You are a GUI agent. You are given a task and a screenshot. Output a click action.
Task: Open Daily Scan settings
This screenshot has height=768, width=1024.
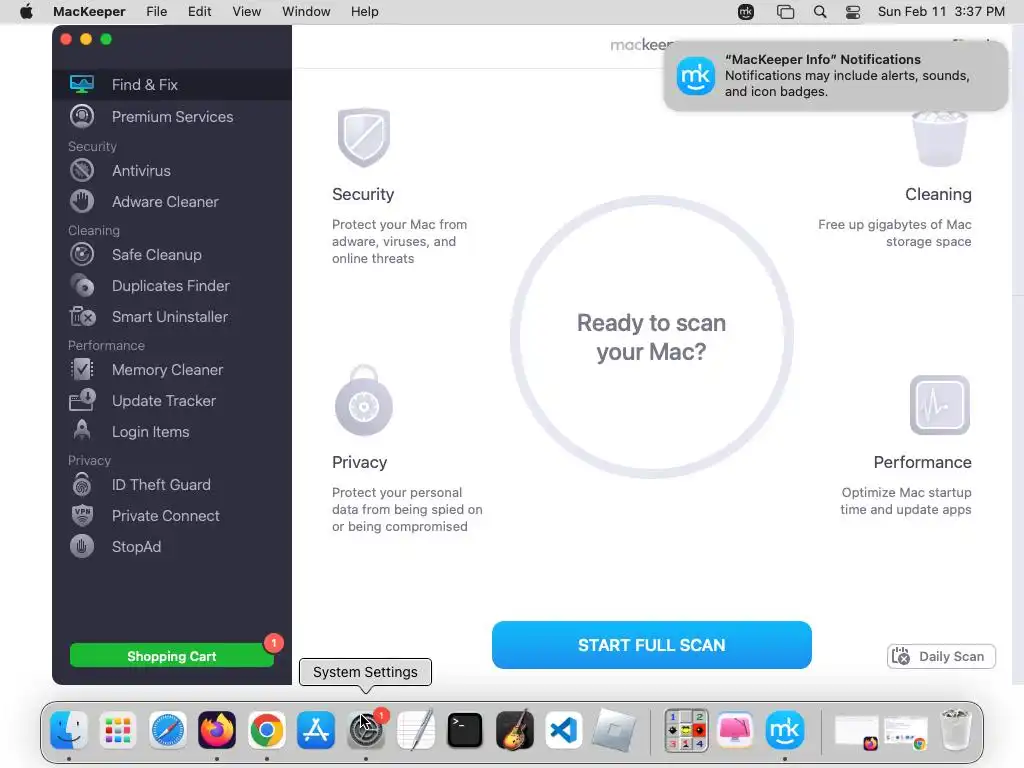(941, 656)
